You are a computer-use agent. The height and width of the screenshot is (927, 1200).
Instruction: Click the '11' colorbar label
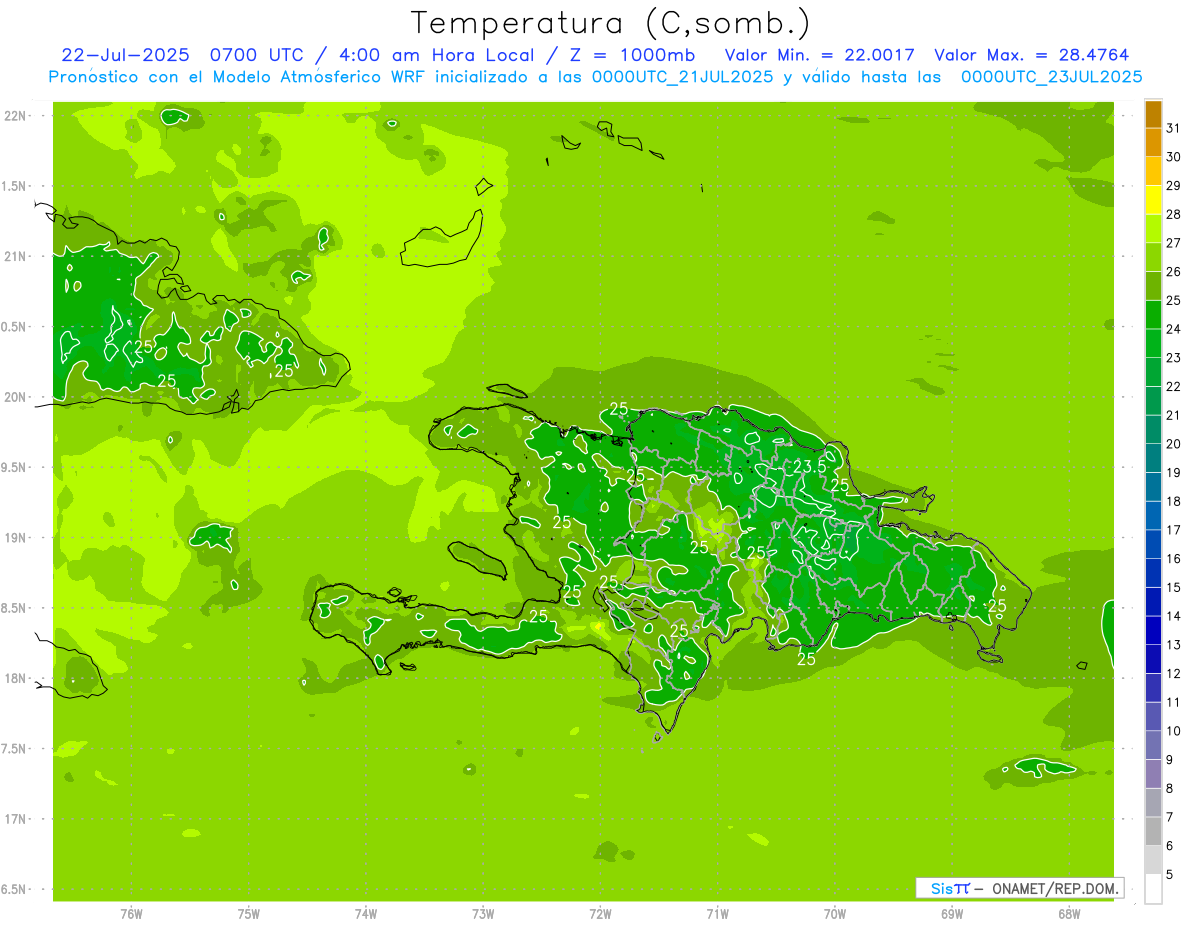coord(1173,702)
